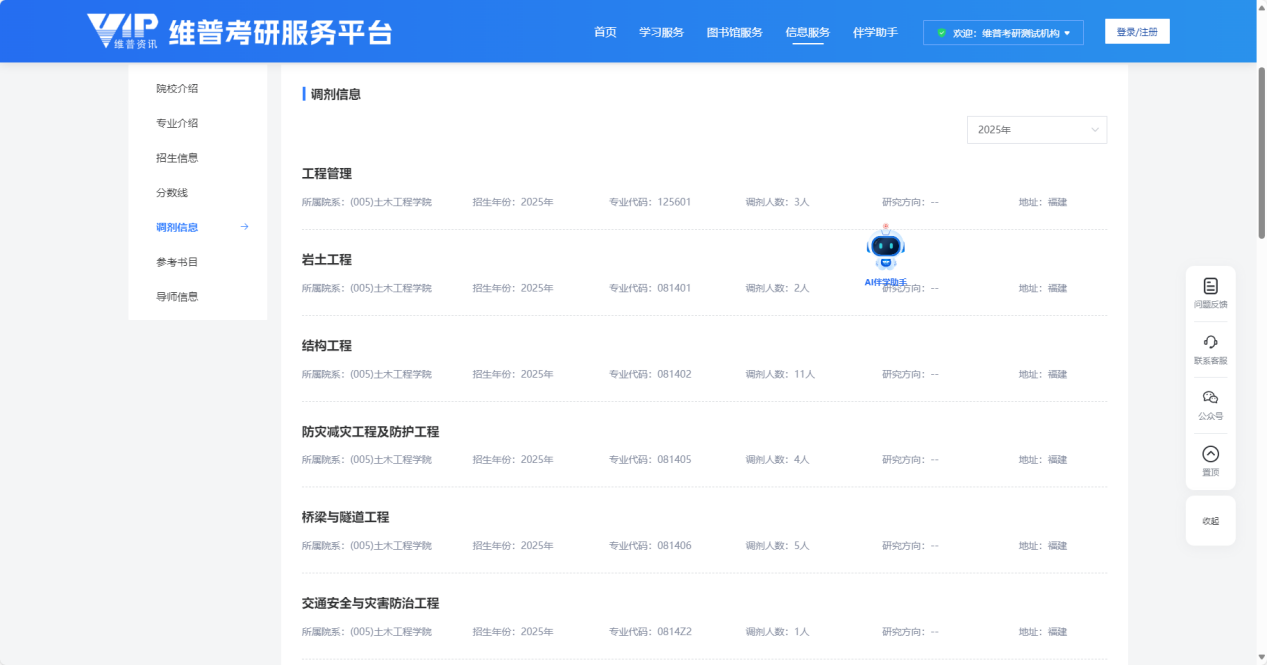Go to the 首页 navigation tab

coord(605,32)
